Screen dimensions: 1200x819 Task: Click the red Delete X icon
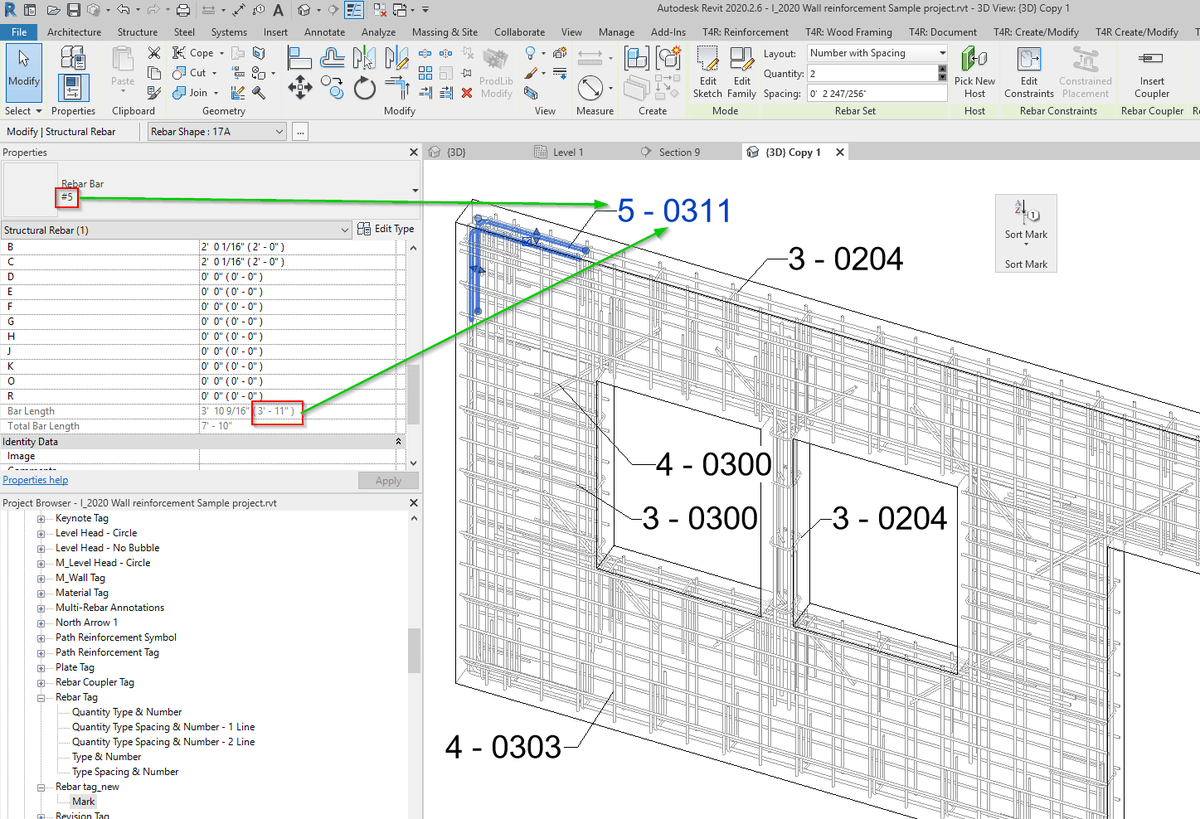[467, 93]
